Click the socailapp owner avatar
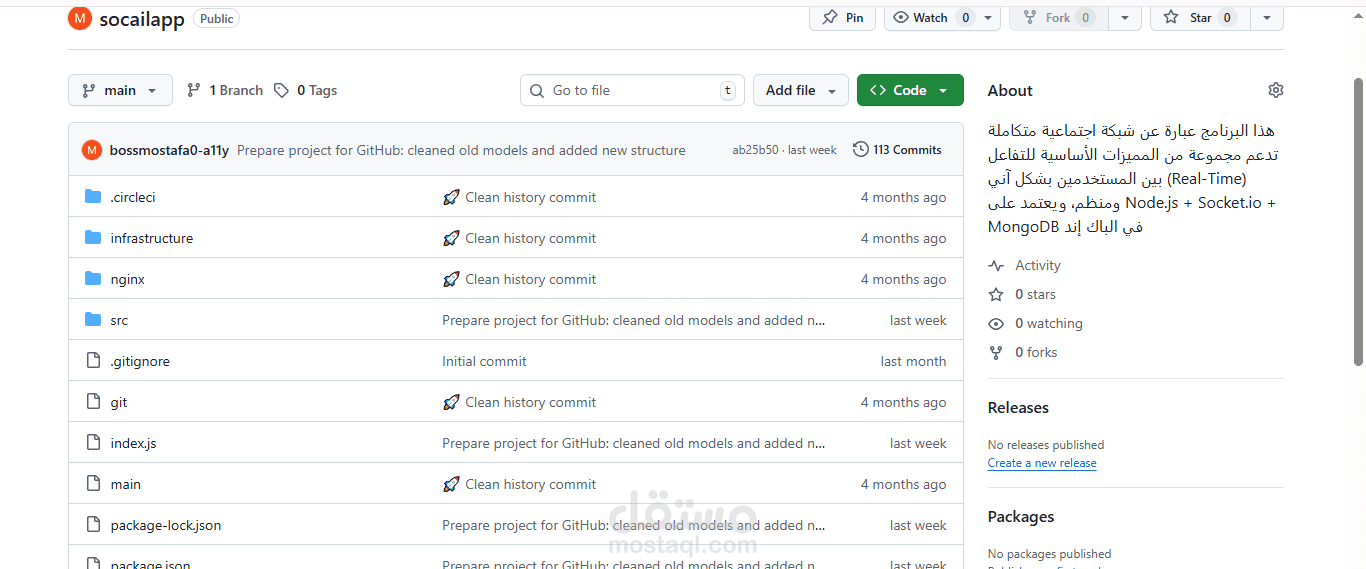 pyautogui.click(x=80, y=18)
